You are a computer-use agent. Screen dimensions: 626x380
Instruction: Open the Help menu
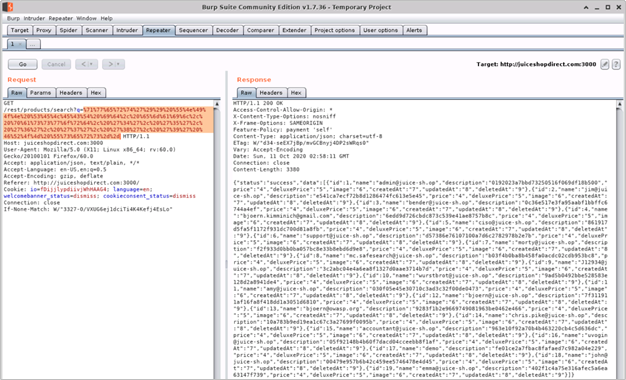107,18
